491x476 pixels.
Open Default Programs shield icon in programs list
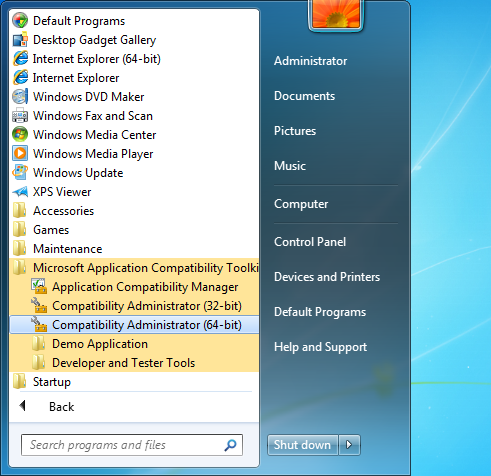[x=20, y=21]
